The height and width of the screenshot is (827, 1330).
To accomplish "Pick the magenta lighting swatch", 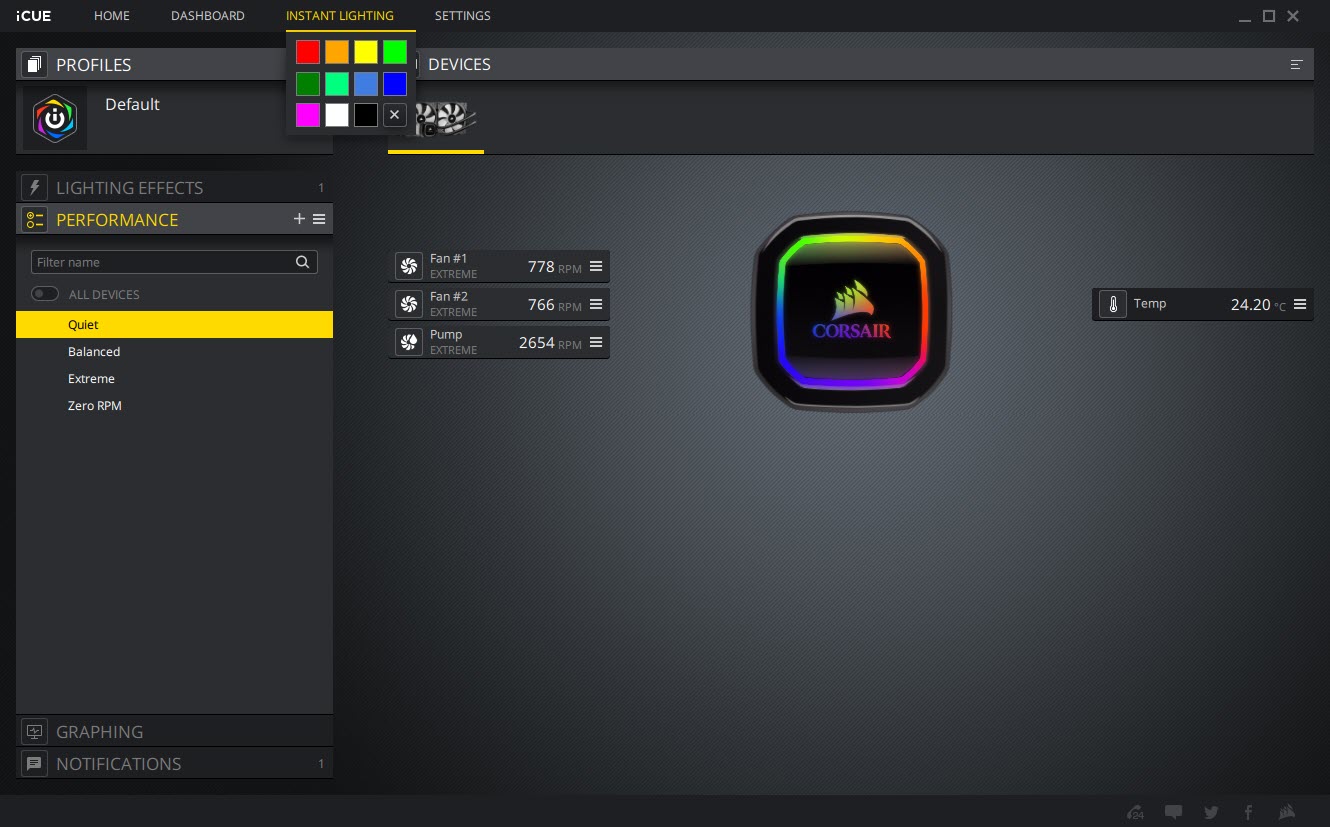I will coord(308,114).
